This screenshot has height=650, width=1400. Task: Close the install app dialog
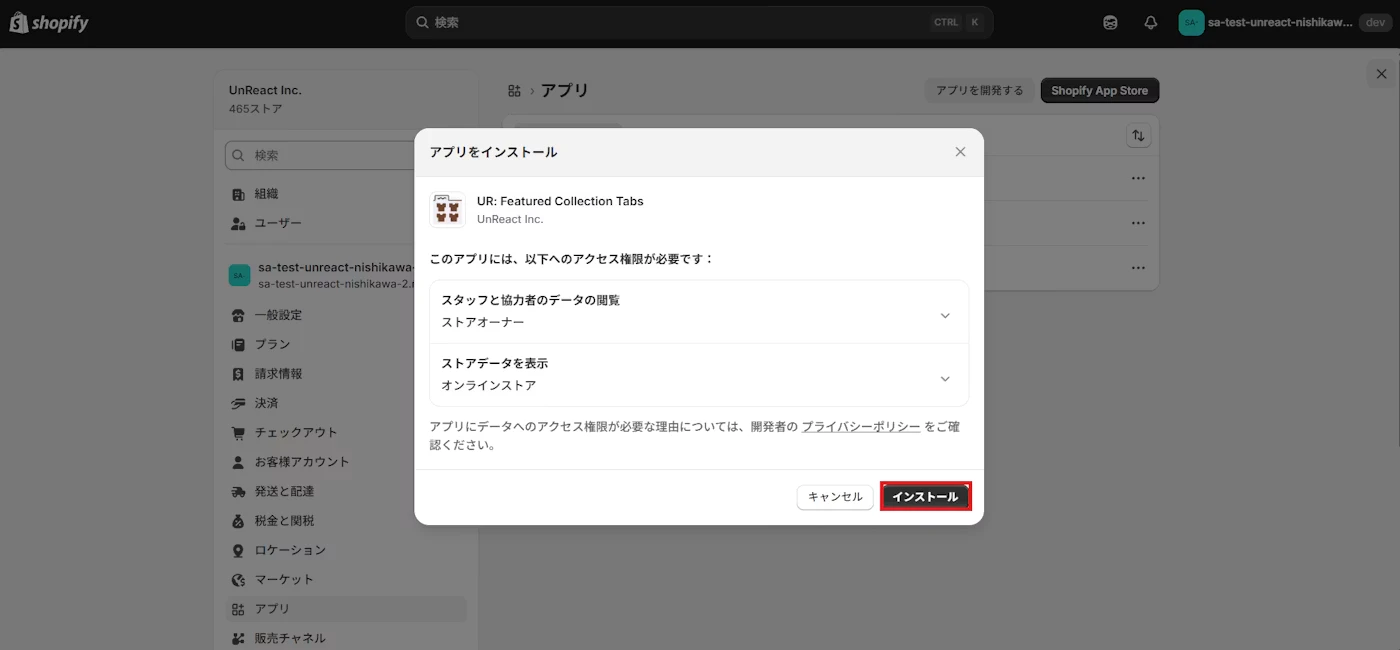(960, 152)
